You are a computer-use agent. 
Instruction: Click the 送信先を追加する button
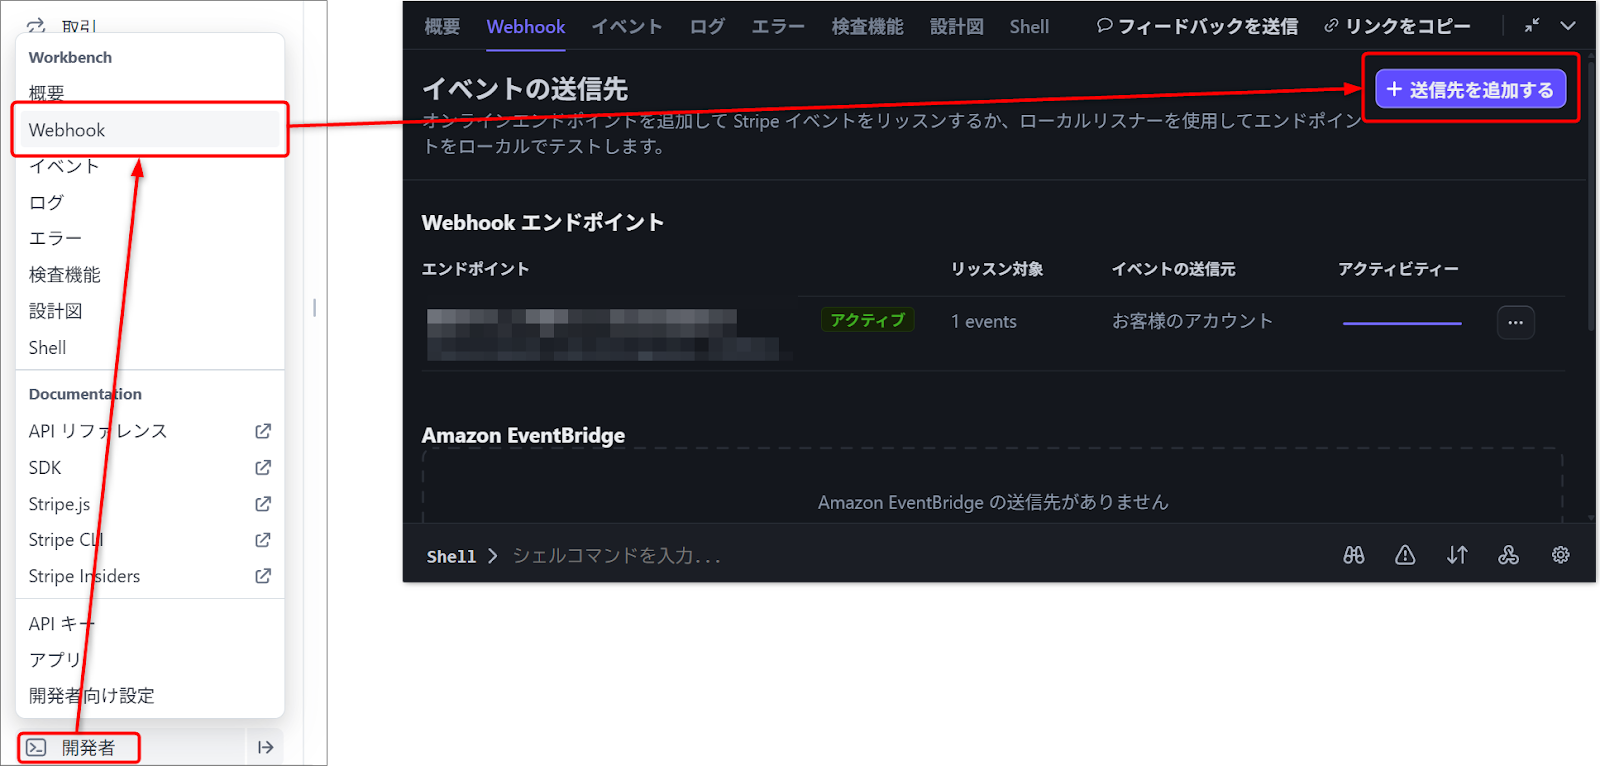coord(1470,90)
